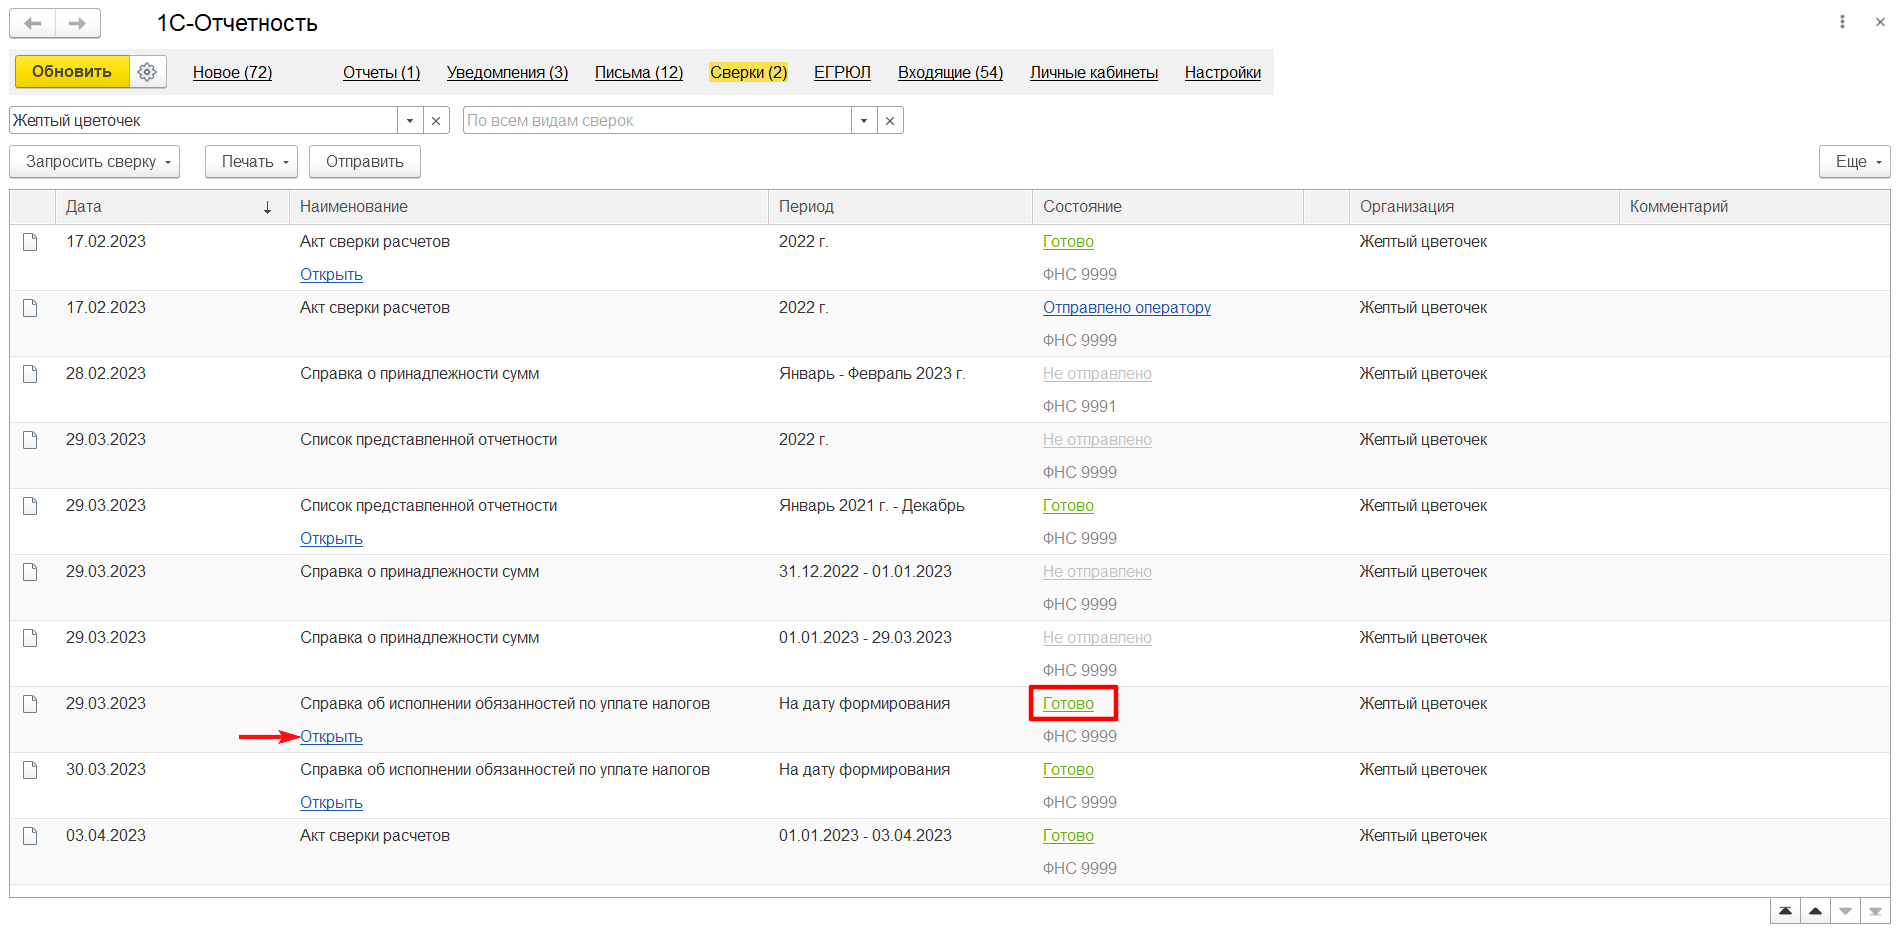1902x930 pixels.
Task: Open the Отправлено оператору status link
Action: click(1126, 308)
